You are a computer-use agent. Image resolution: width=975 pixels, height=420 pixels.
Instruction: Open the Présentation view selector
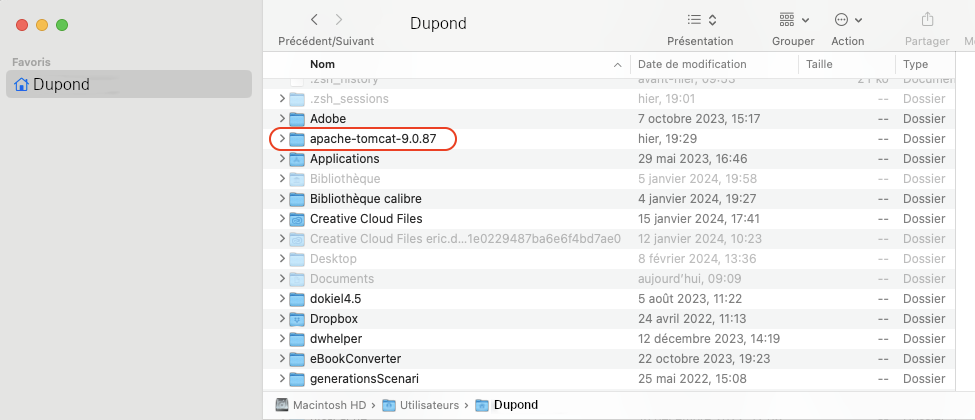click(x=701, y=20)
